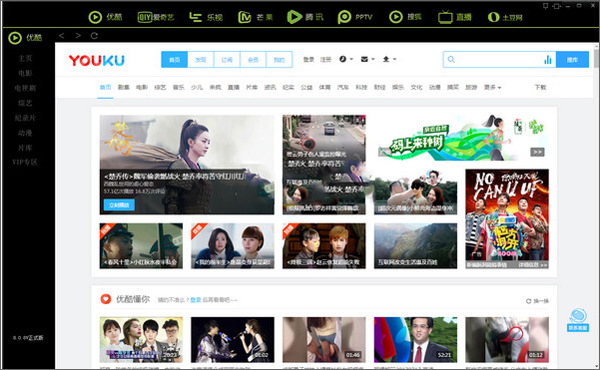Viewport: 600px width, 370px height.
Task: Open the 体育 category
Action: 325,87
